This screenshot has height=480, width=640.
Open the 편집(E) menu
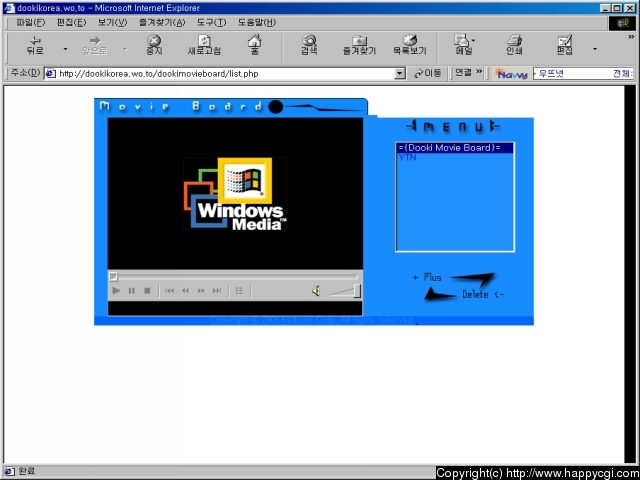(x=71, y=22)
